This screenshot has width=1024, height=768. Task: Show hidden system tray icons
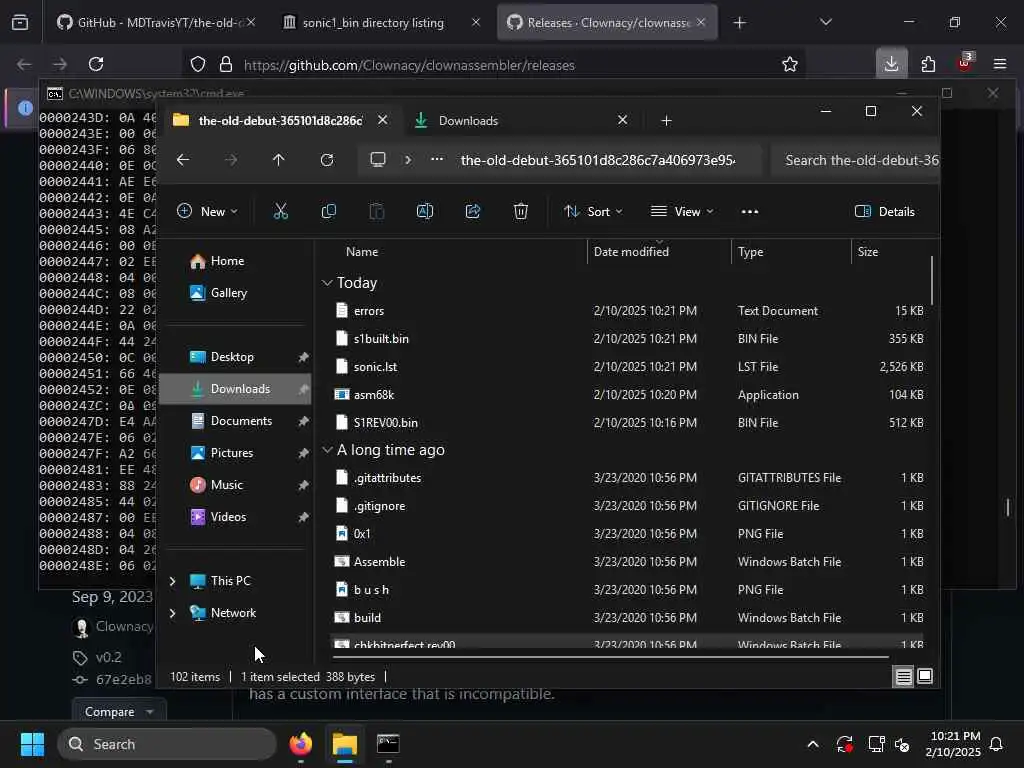[812, 744]
